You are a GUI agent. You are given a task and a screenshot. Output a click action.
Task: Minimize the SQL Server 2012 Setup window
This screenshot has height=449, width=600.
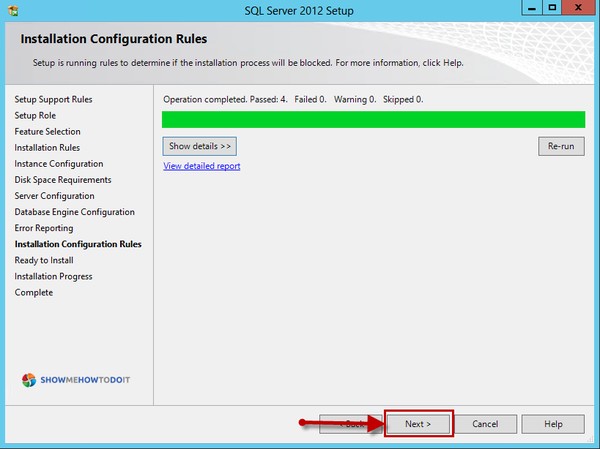532,8
